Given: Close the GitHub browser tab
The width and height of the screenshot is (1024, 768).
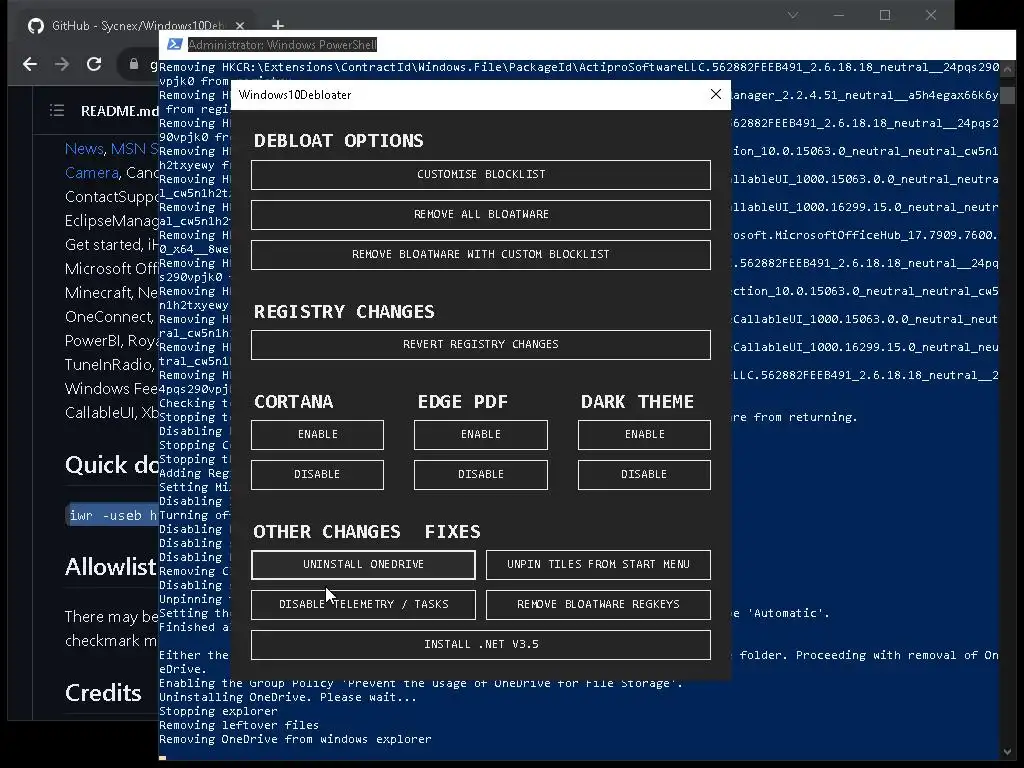Looking at the screenshot, I should click(x=240, y=25).
